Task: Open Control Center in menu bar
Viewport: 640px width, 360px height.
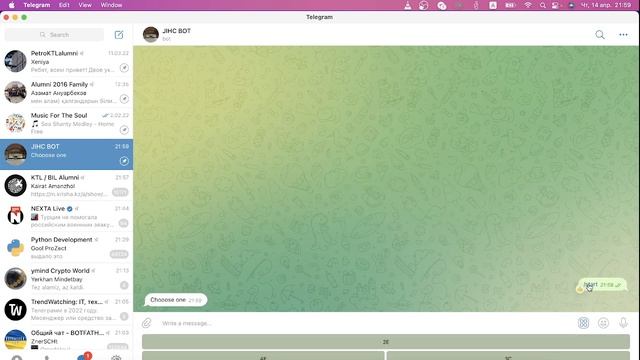Action: (556, 5)
